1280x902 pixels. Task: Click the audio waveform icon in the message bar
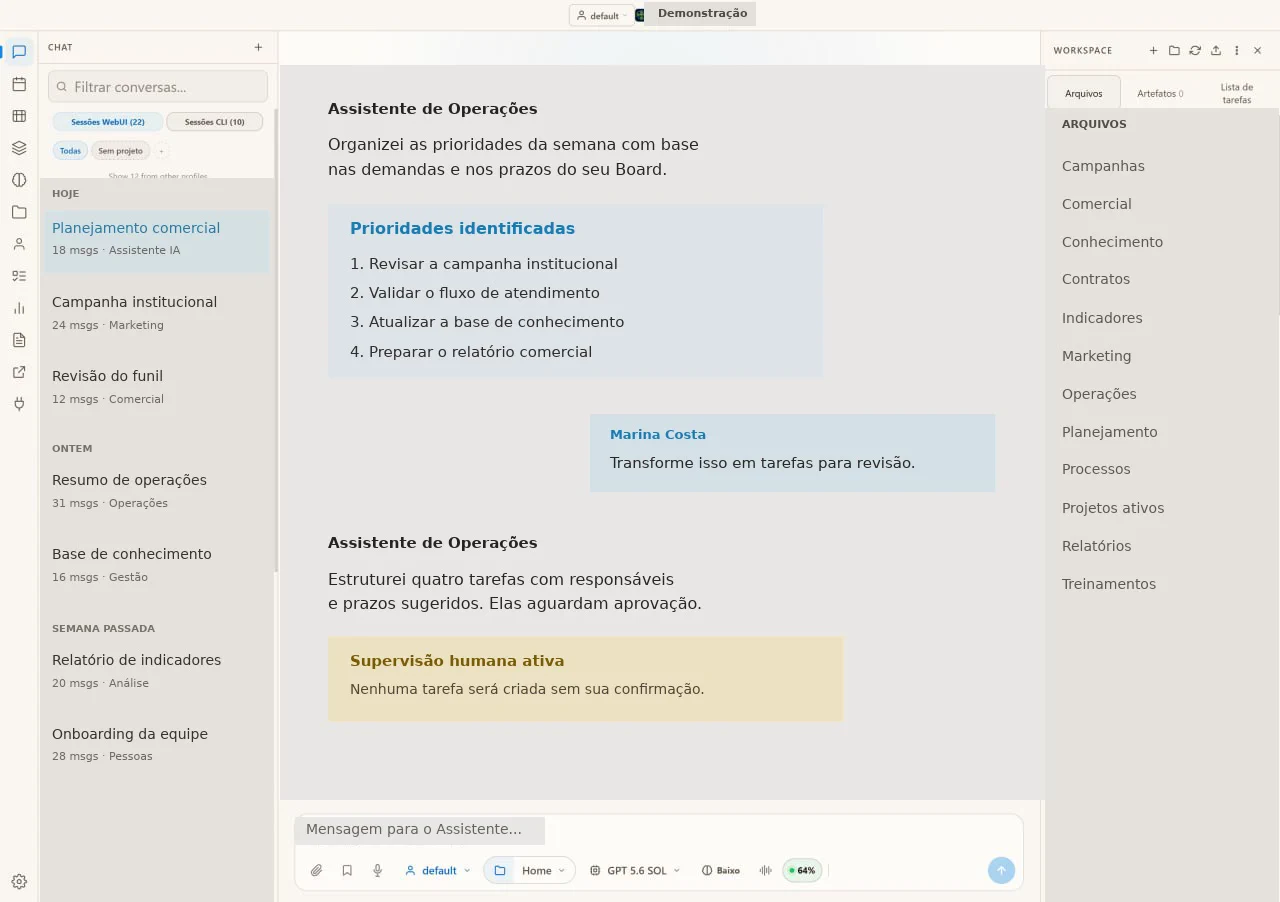[x=766, y=870]
